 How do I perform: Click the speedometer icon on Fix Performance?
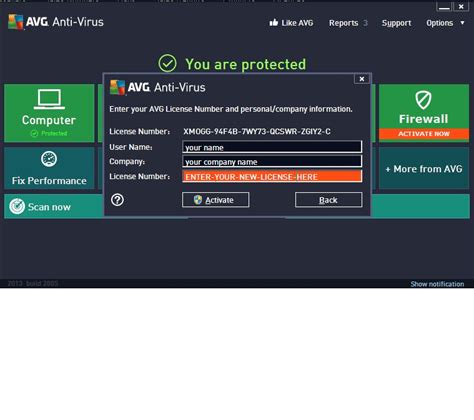click(x=49, y=159)
